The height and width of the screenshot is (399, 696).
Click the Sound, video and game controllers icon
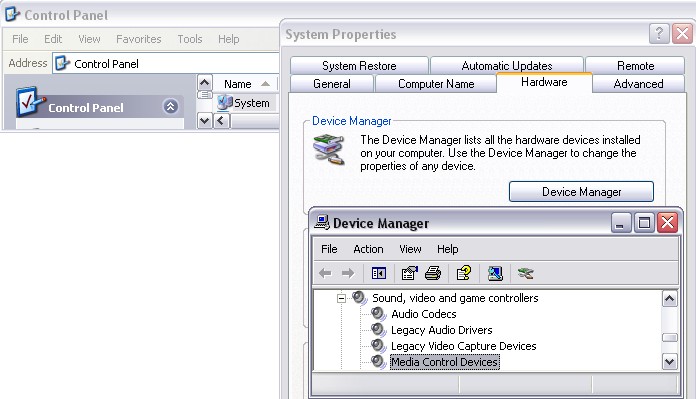[360, 298]
